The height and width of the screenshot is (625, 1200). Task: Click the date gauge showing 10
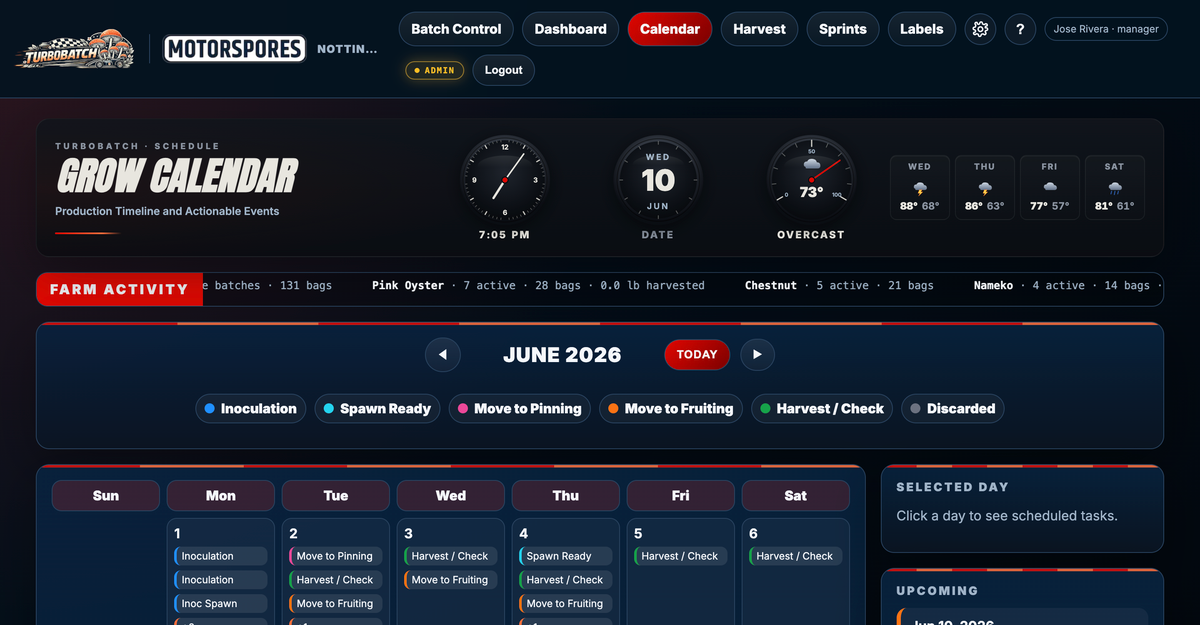click(x=658, y=180)
